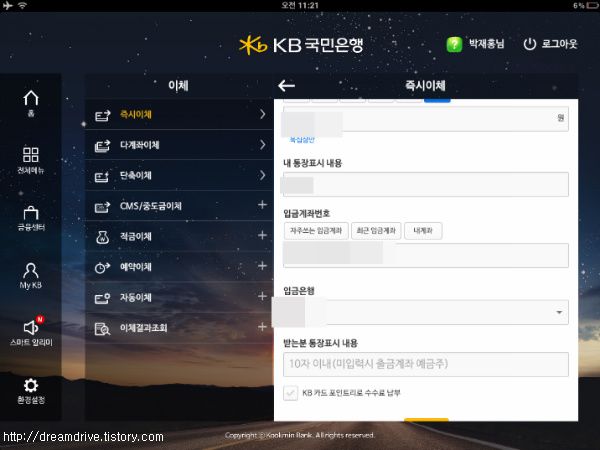This screenshot has height=450, width=600.
Task: Select the 단축이체 menu item
Action: 179,176
